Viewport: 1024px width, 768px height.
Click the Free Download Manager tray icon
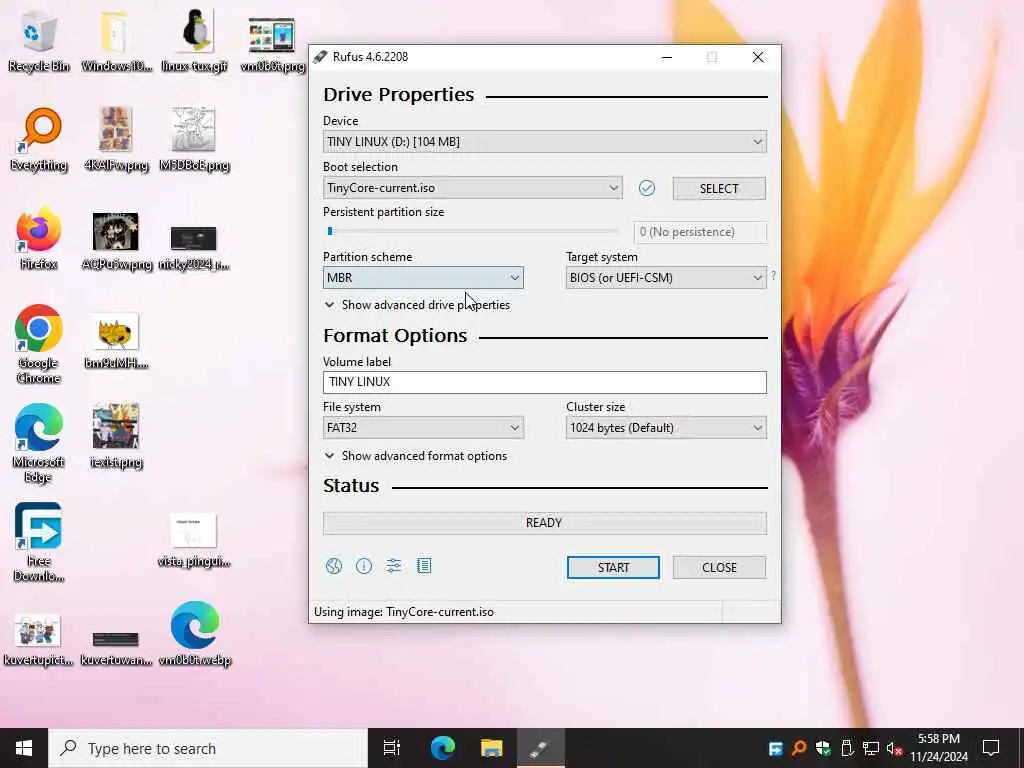tap(775, 748)
